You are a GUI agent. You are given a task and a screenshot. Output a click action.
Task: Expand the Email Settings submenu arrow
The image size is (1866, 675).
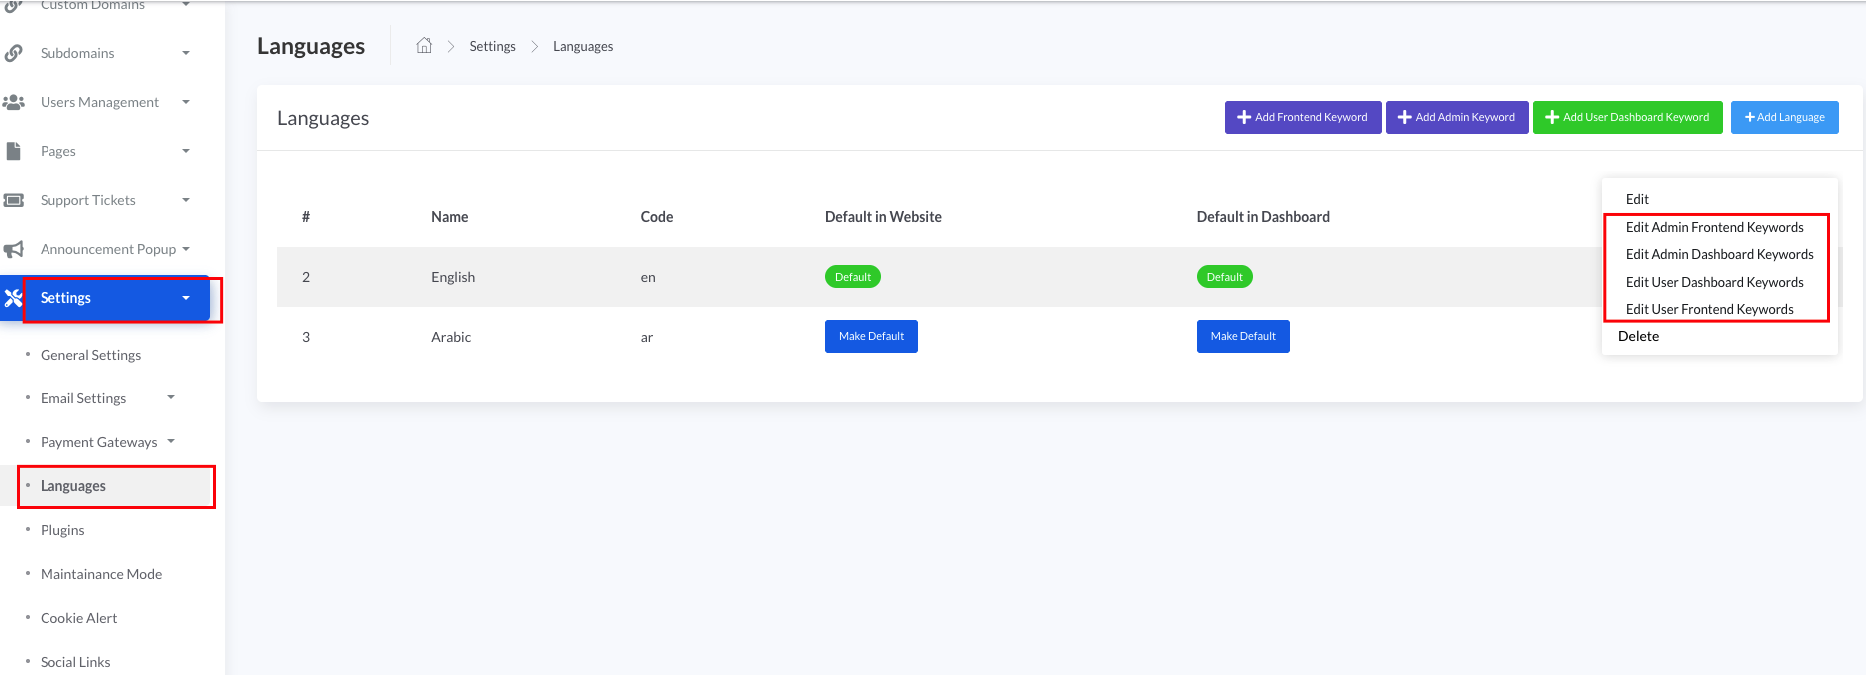click(x=171, y=398)
